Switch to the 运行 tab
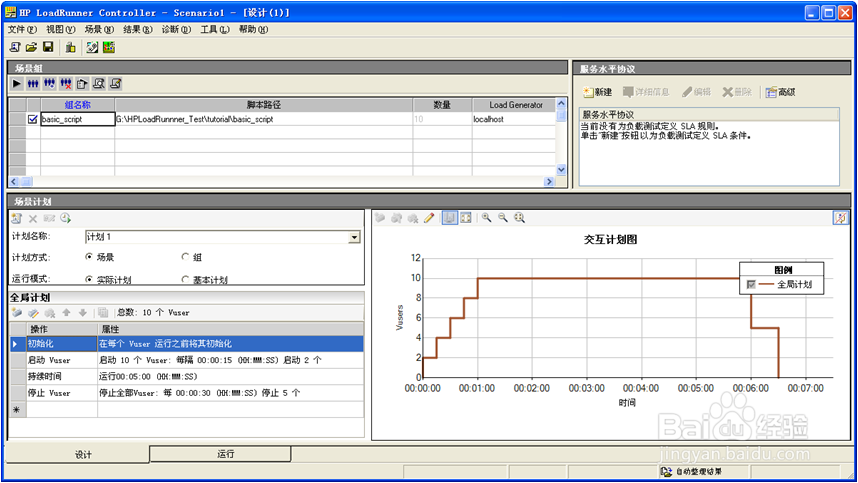This screenshot has height=483, width=858. tap(221, 454)
